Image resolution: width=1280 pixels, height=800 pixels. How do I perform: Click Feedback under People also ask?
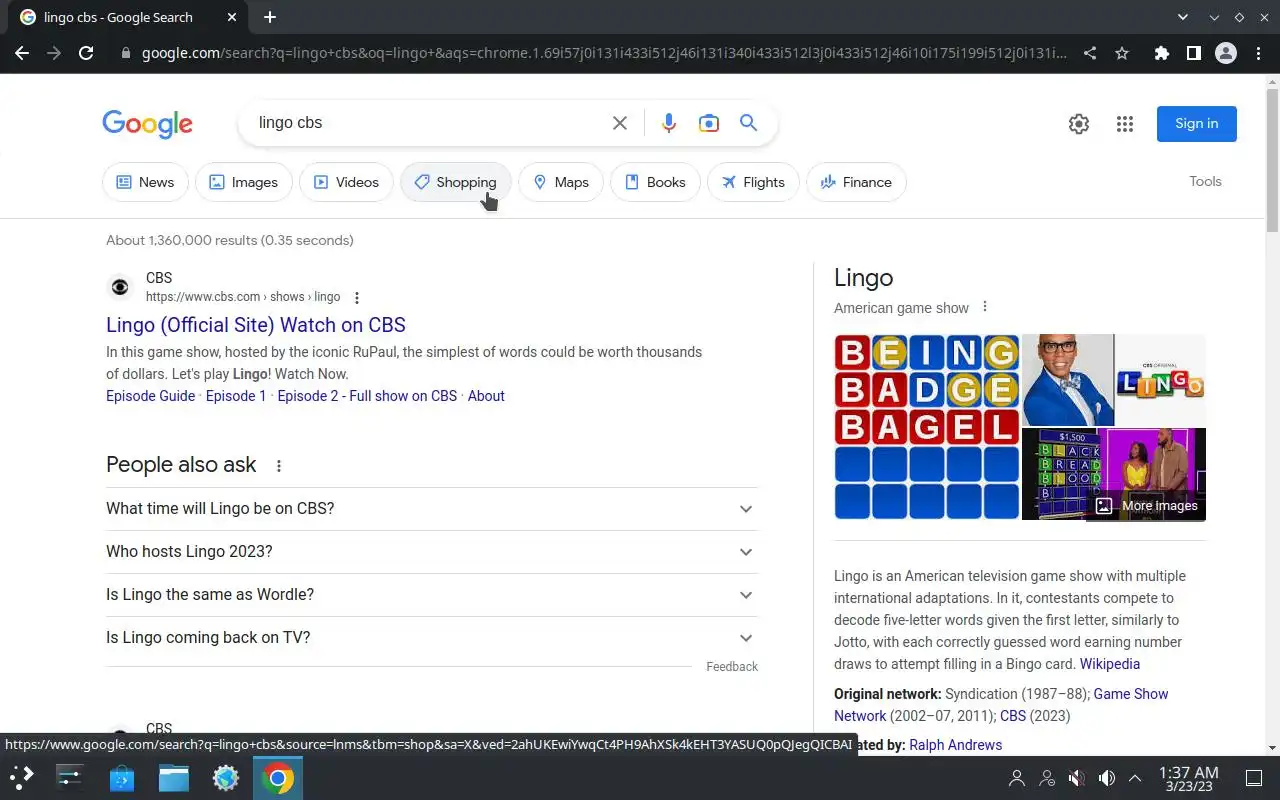pos(732,667)
